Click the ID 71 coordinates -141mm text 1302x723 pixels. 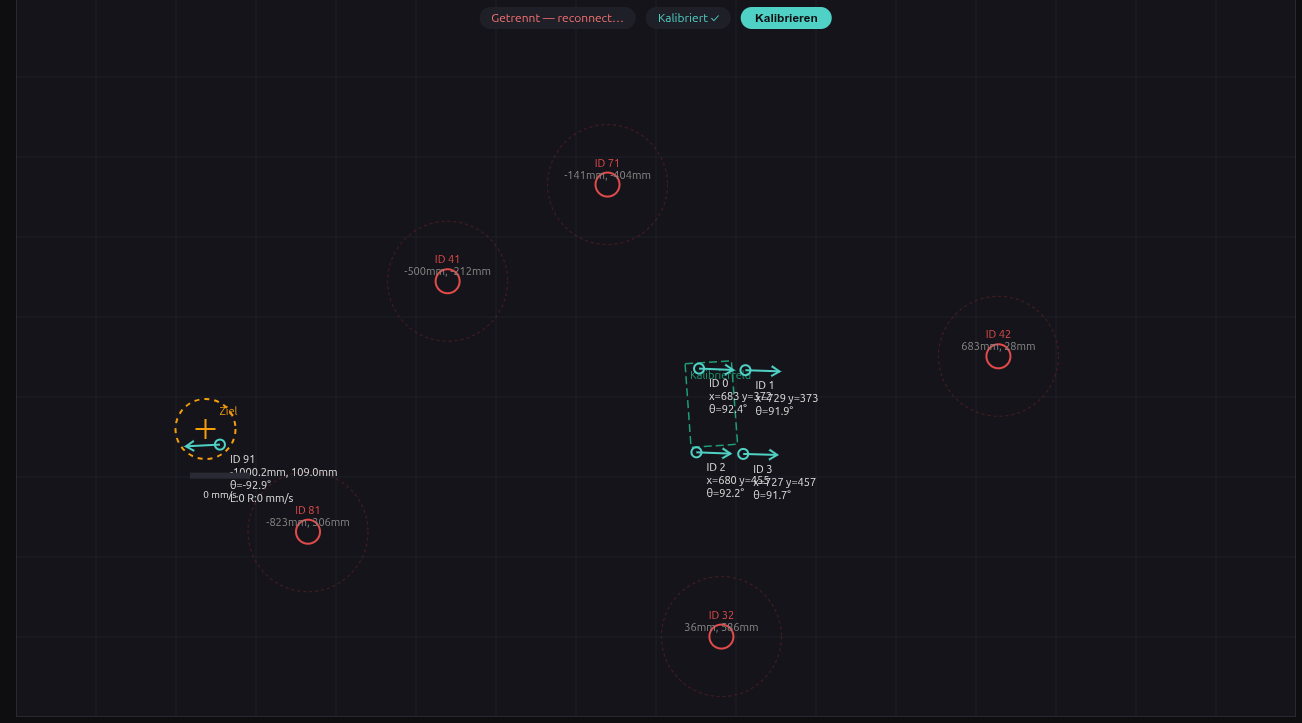tap(607, 176)
